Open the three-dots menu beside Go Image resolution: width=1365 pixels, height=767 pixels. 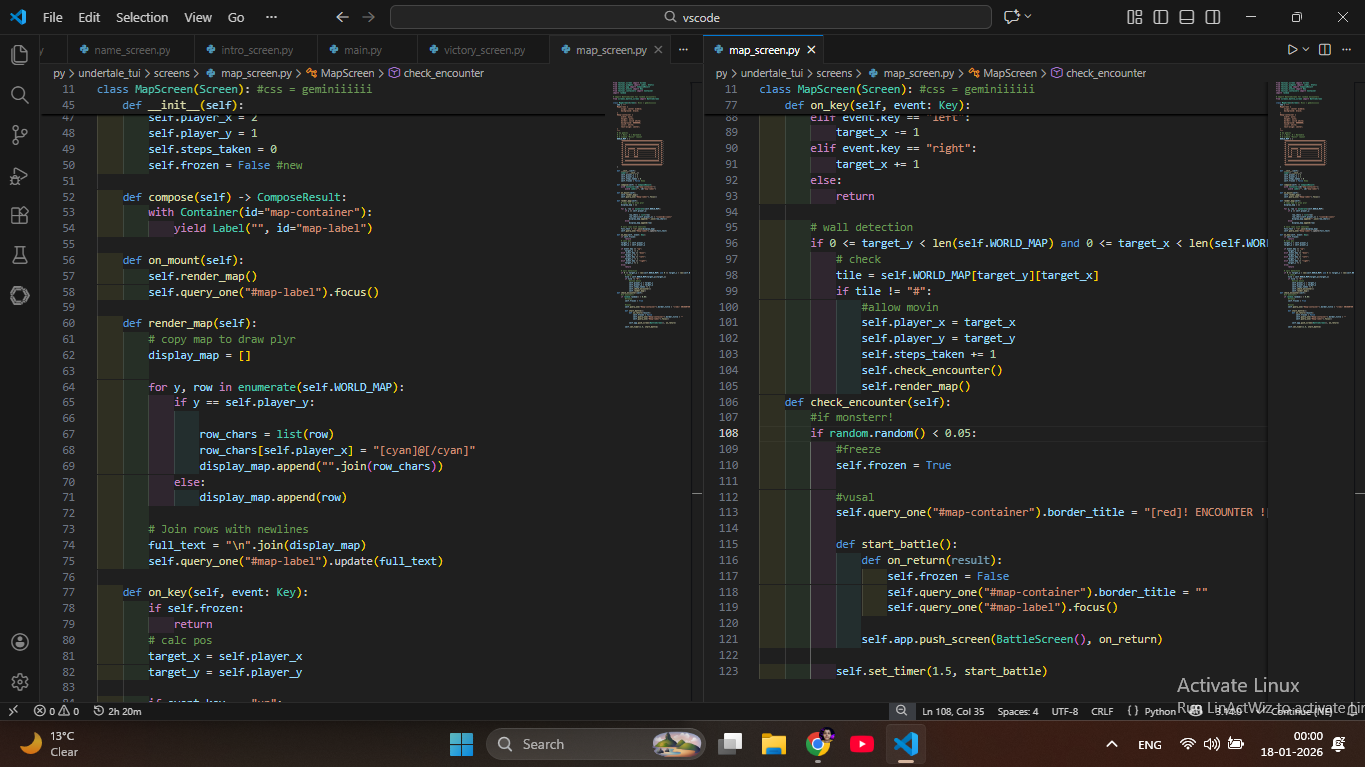point(272,17)
